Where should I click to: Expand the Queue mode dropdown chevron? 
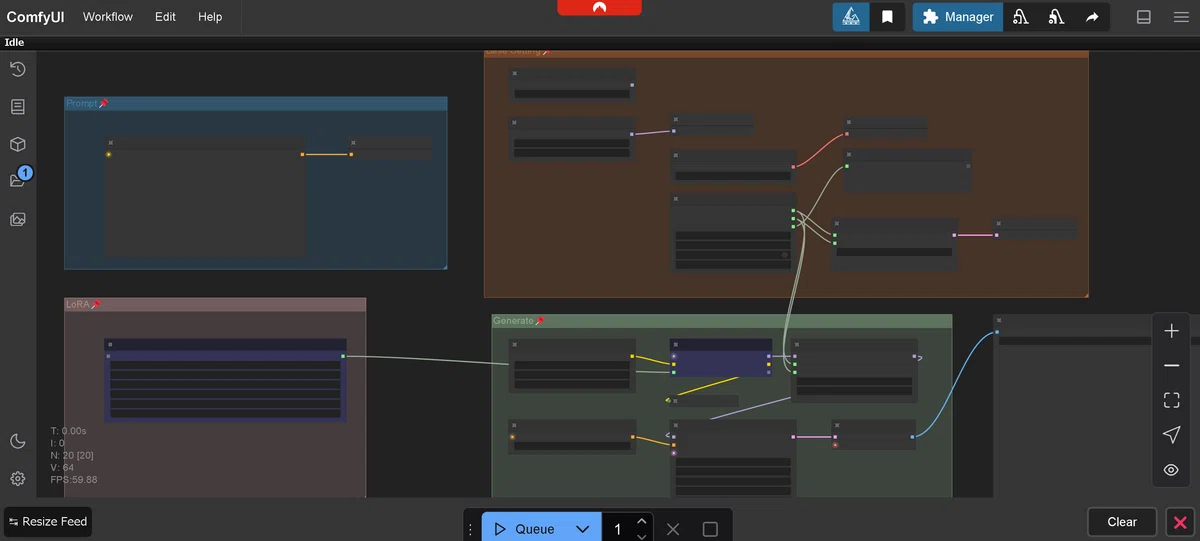point(583,529)
